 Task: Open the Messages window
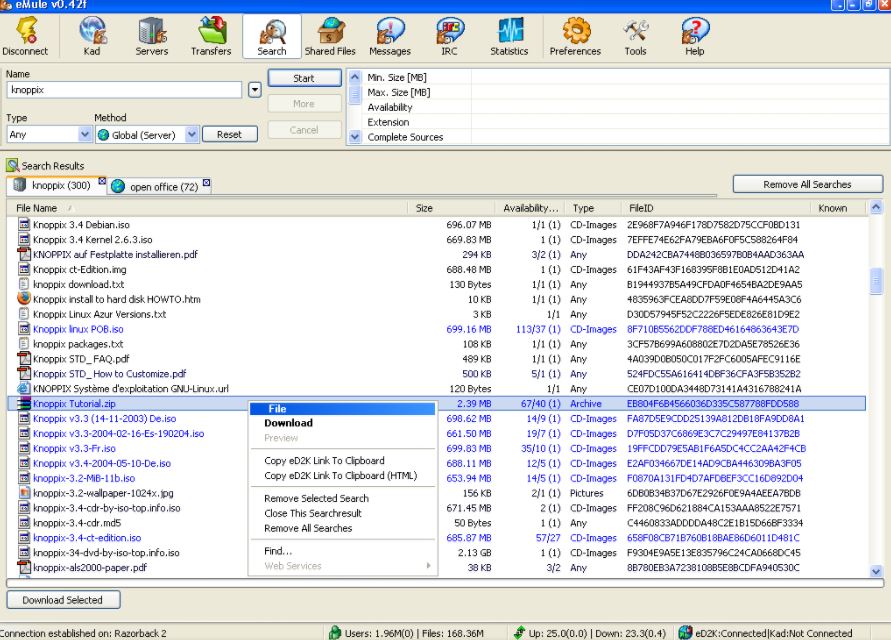click(390, 37)
